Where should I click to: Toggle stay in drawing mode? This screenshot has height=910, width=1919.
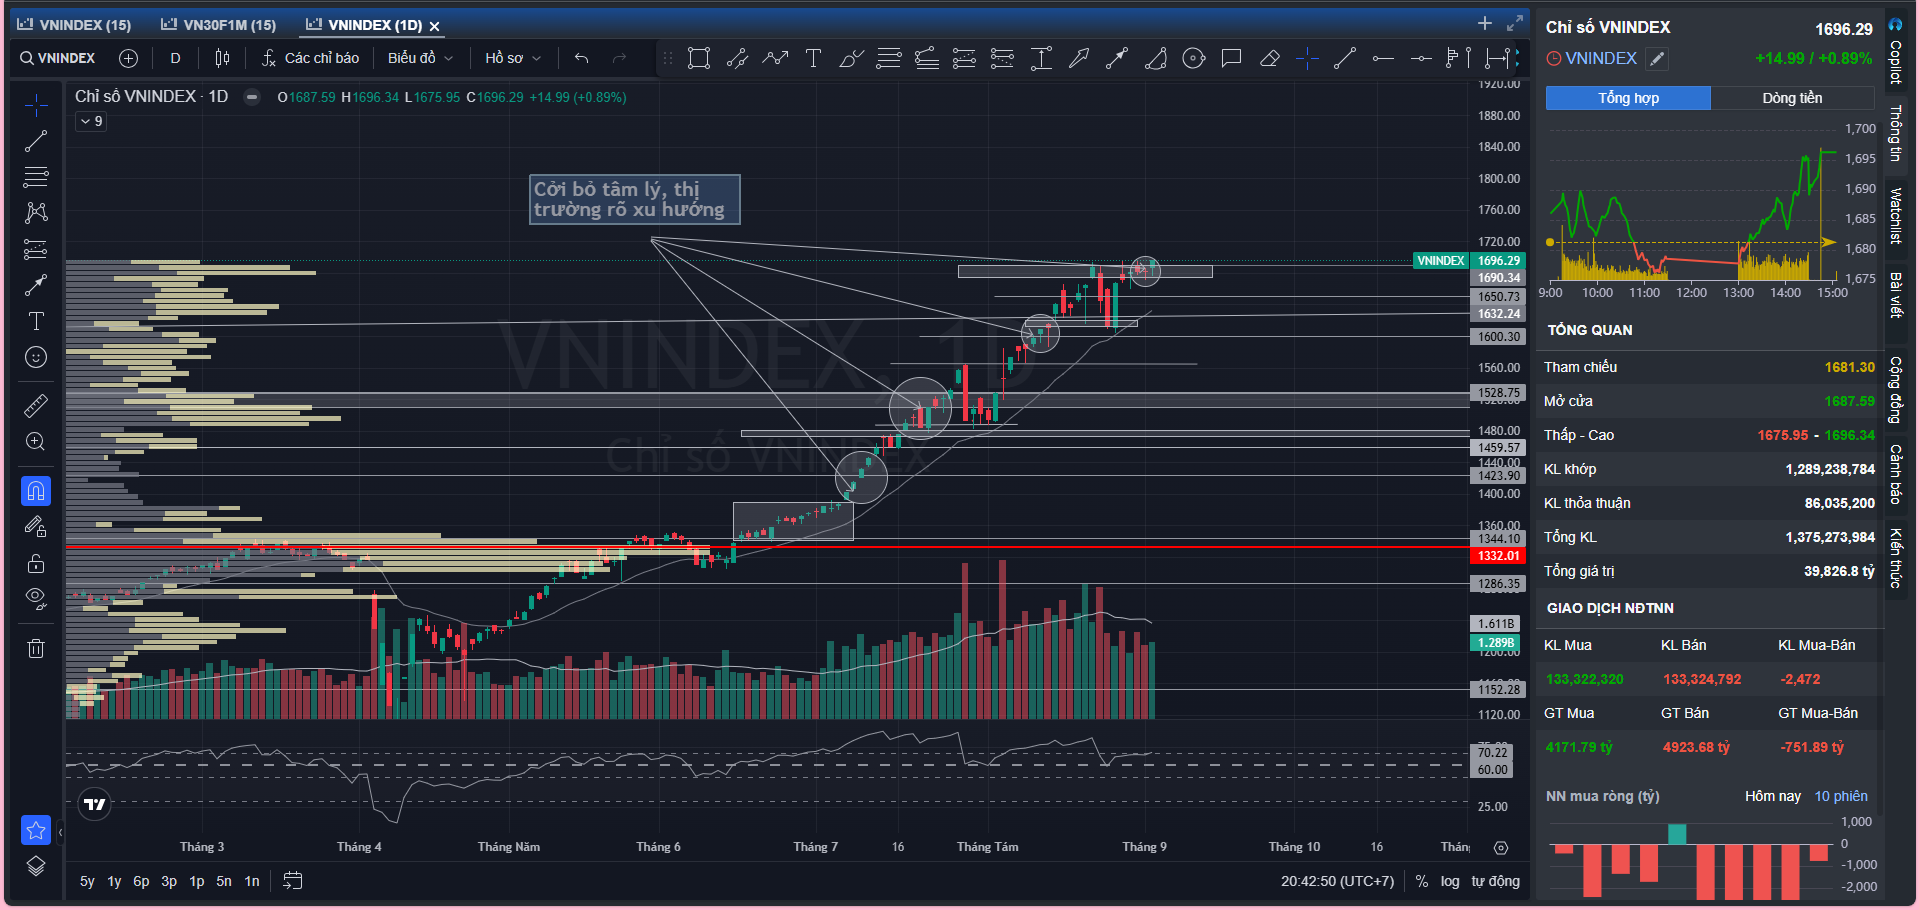point(36,526)
